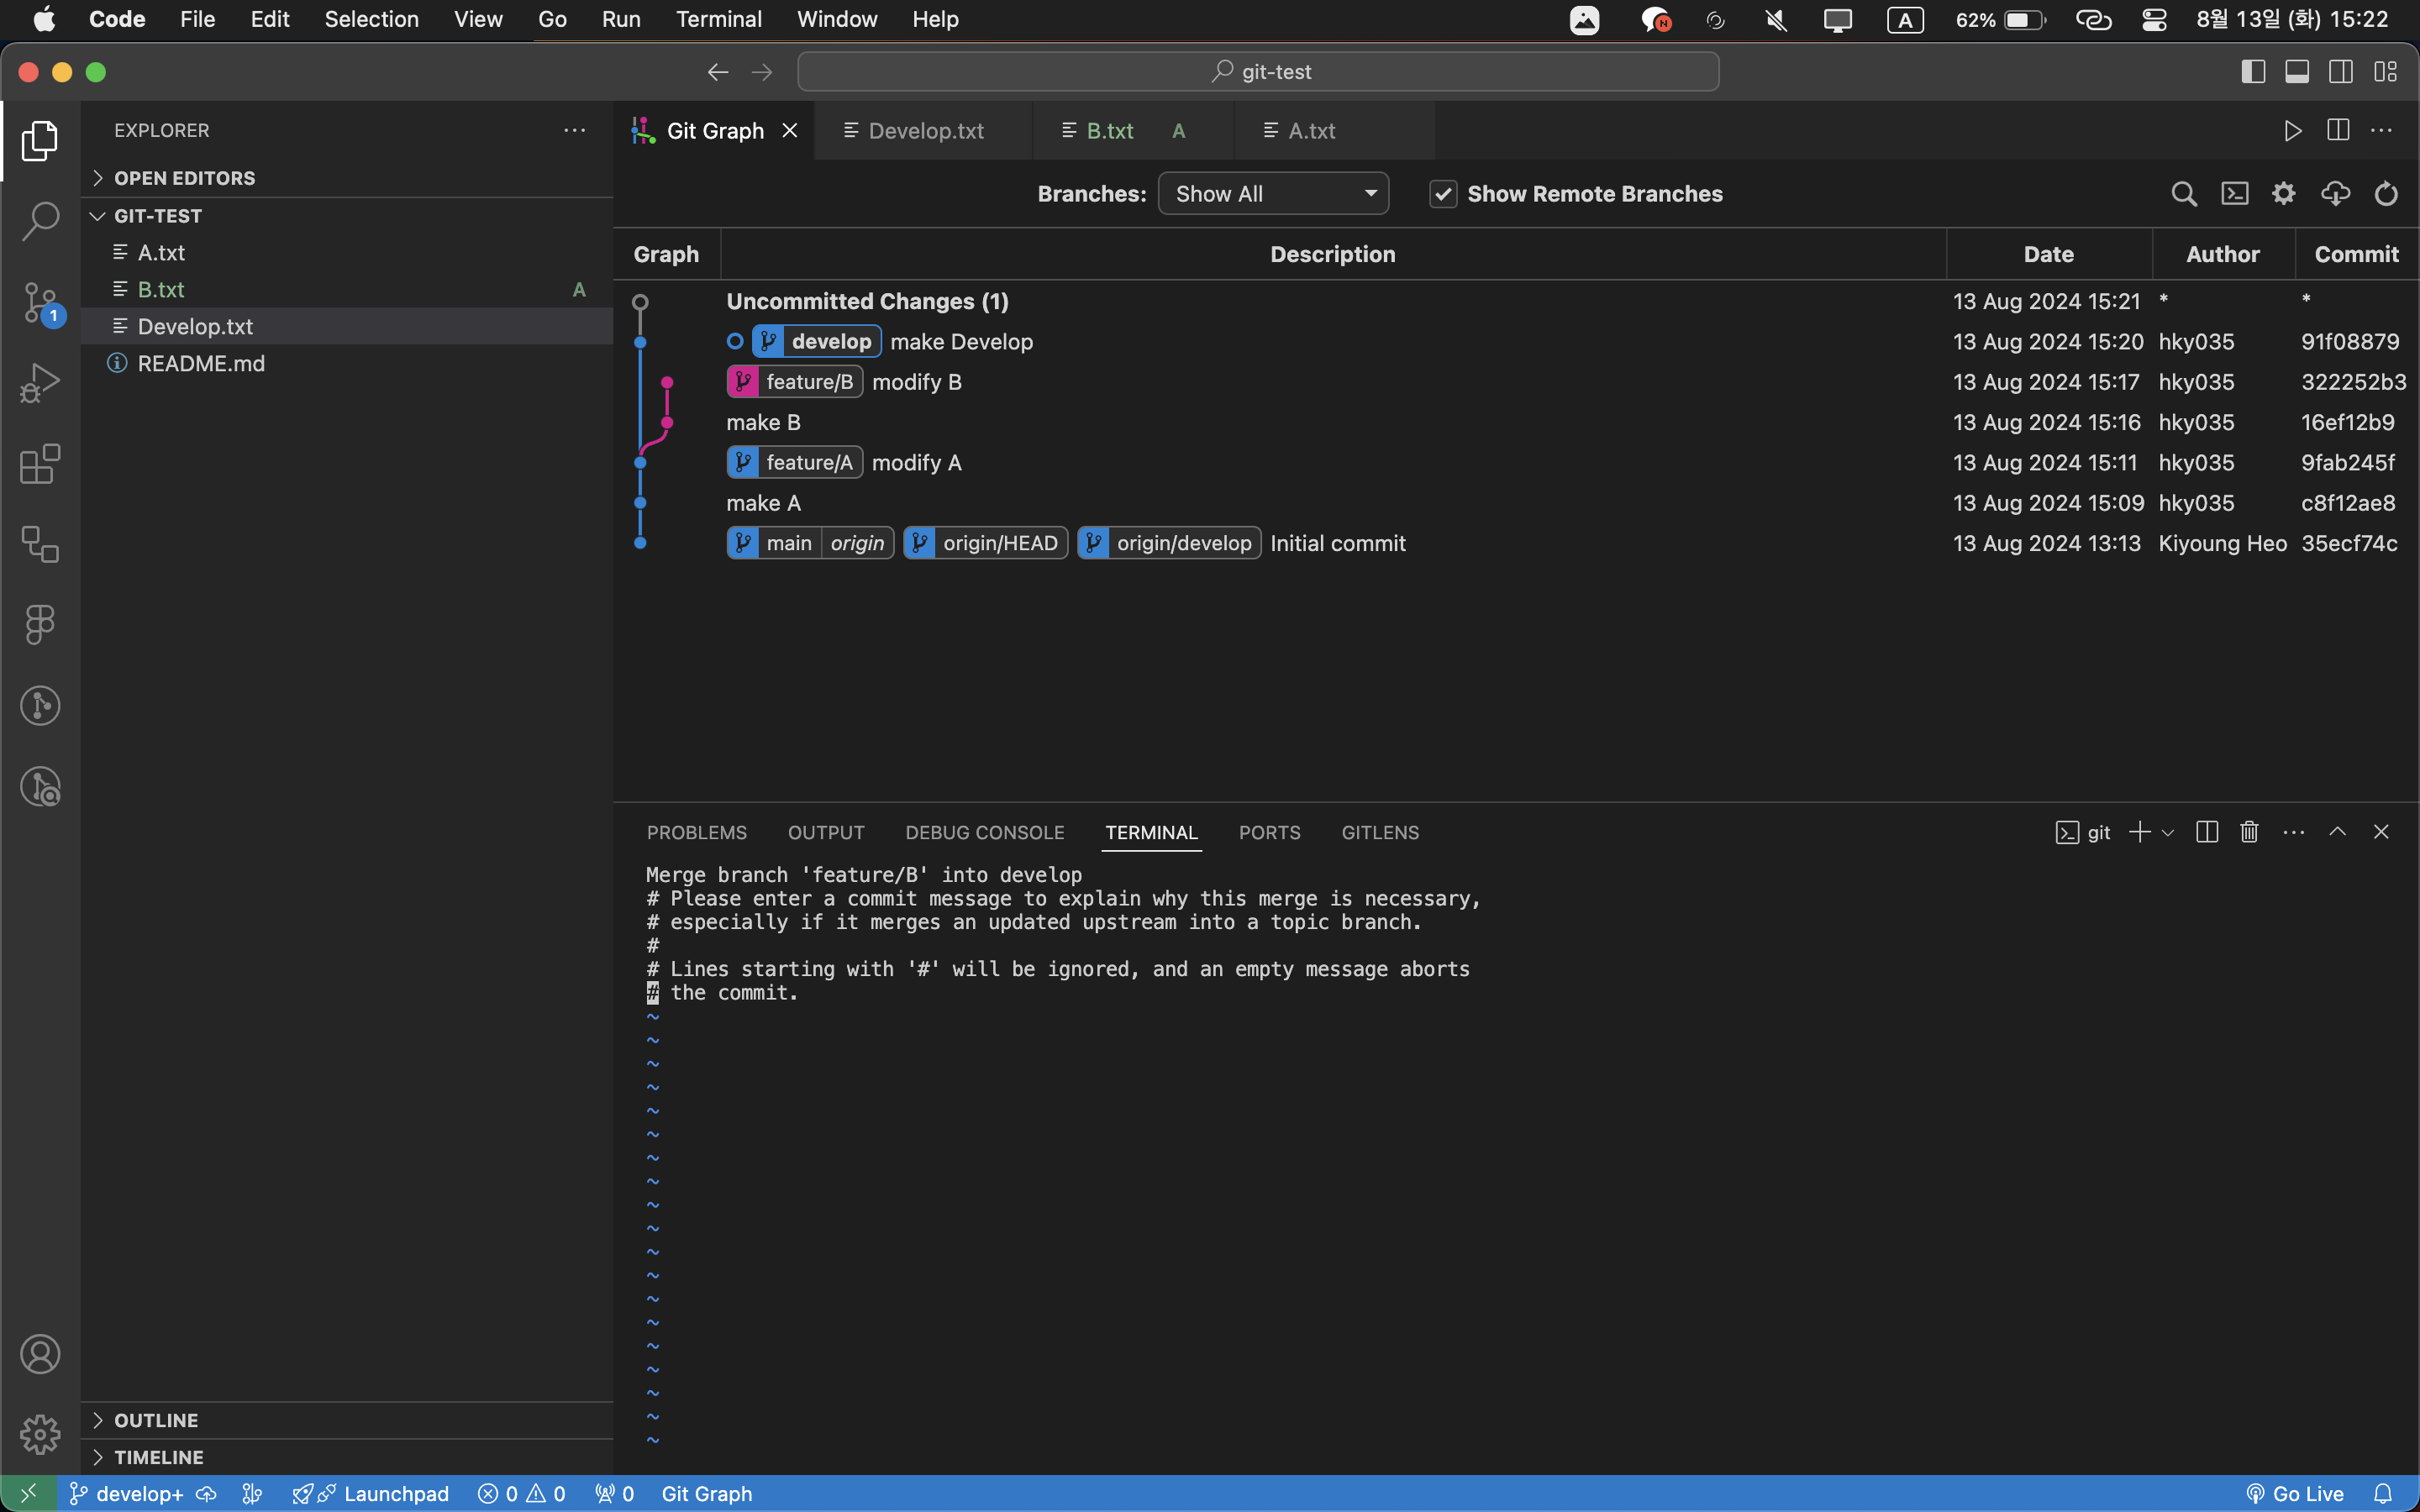Open terminal panel More Actions ellipsis

click(2294, 832)
